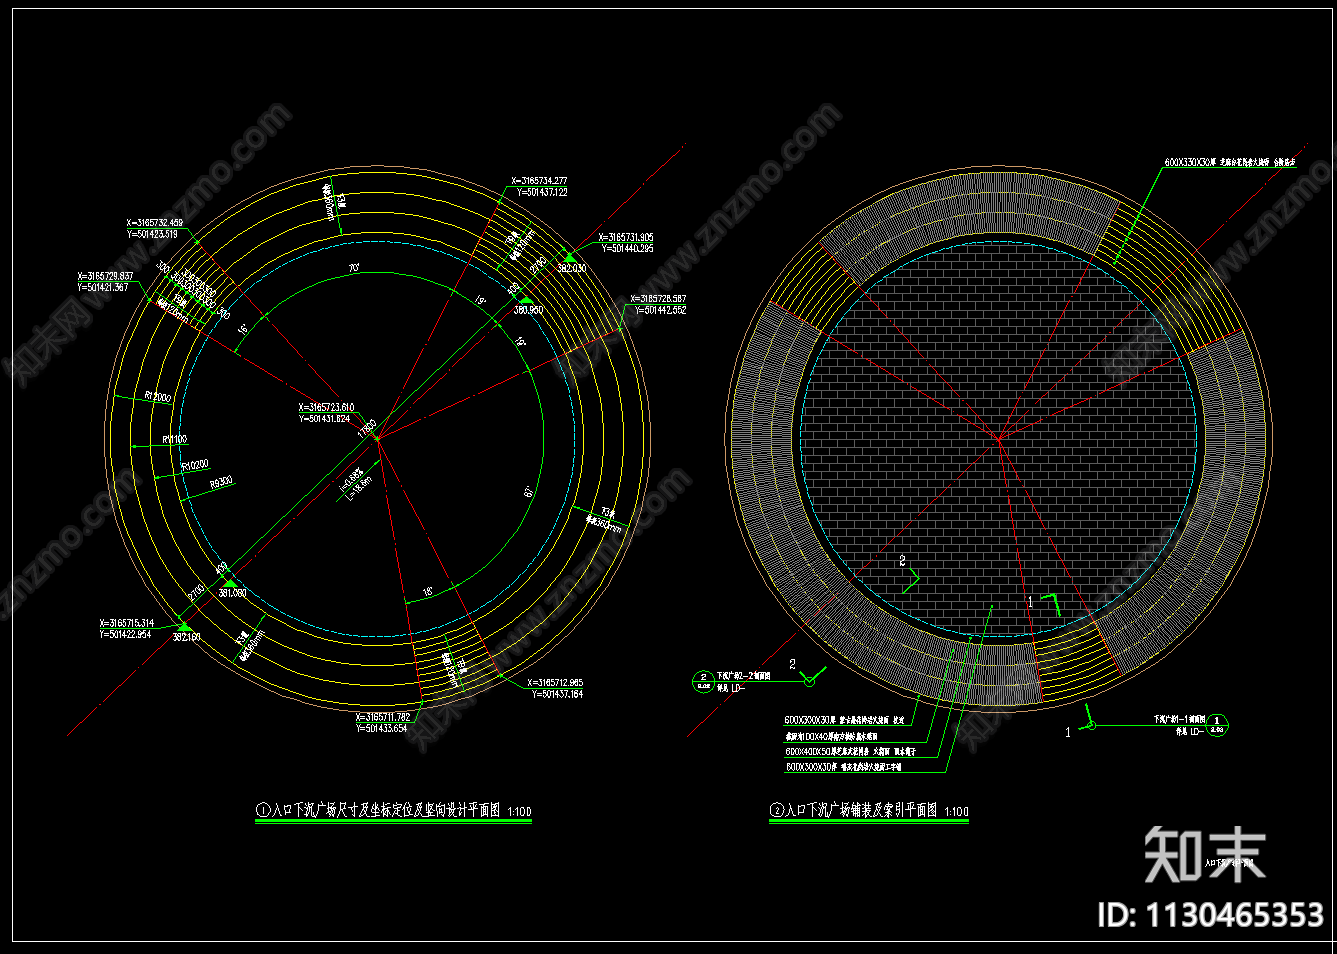This screenshot has height=954, width=1337.
Task: Click the left plan title with scale 1:100
Action: pos(394,811)
